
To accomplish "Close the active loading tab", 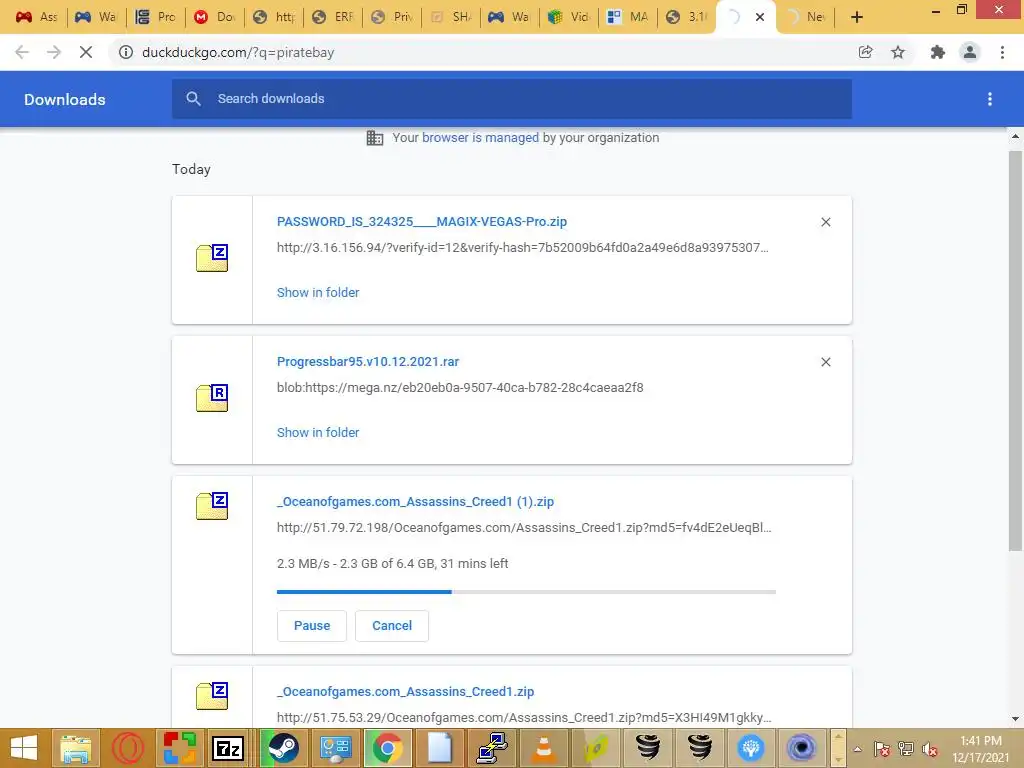I will (760, 17).
